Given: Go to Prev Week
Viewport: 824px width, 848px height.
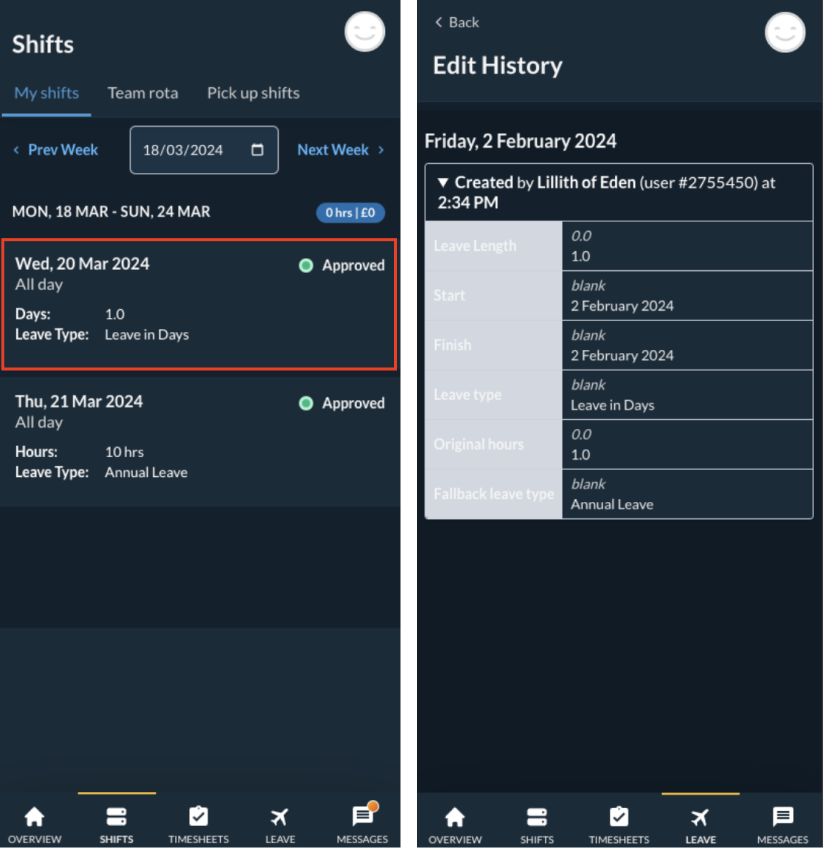Looking at the screenshot, I should click(55, 150).
